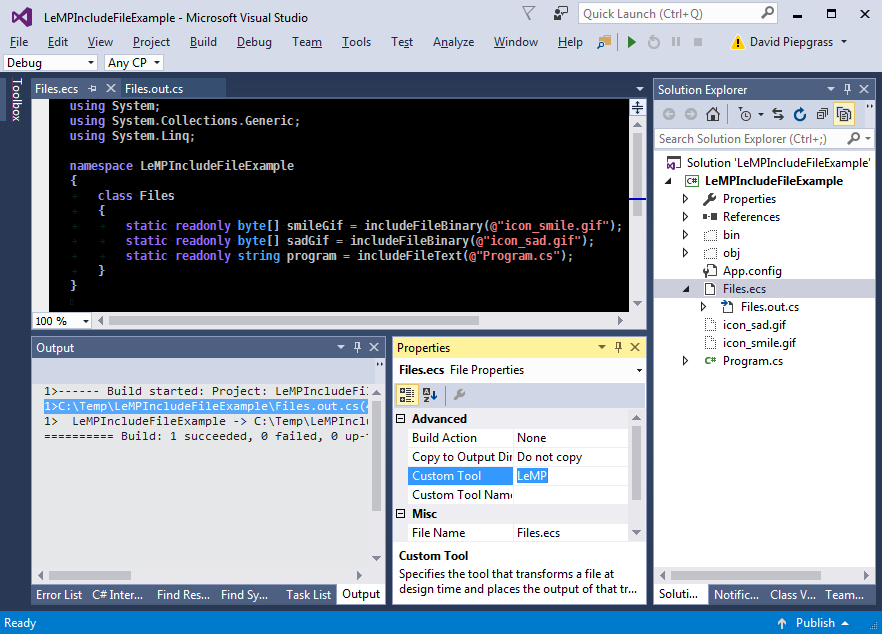Click Solution Explorer Forward arrow icon
This screenshot has width=882, height=634.
coord(691,115)
